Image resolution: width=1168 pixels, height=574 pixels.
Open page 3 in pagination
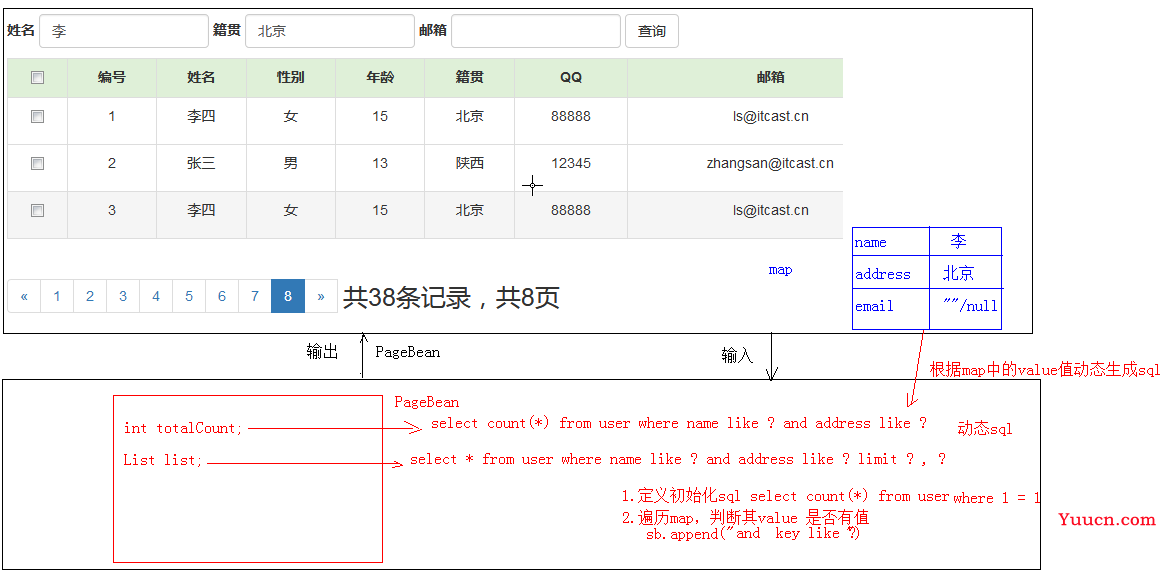tap(123, 296)
